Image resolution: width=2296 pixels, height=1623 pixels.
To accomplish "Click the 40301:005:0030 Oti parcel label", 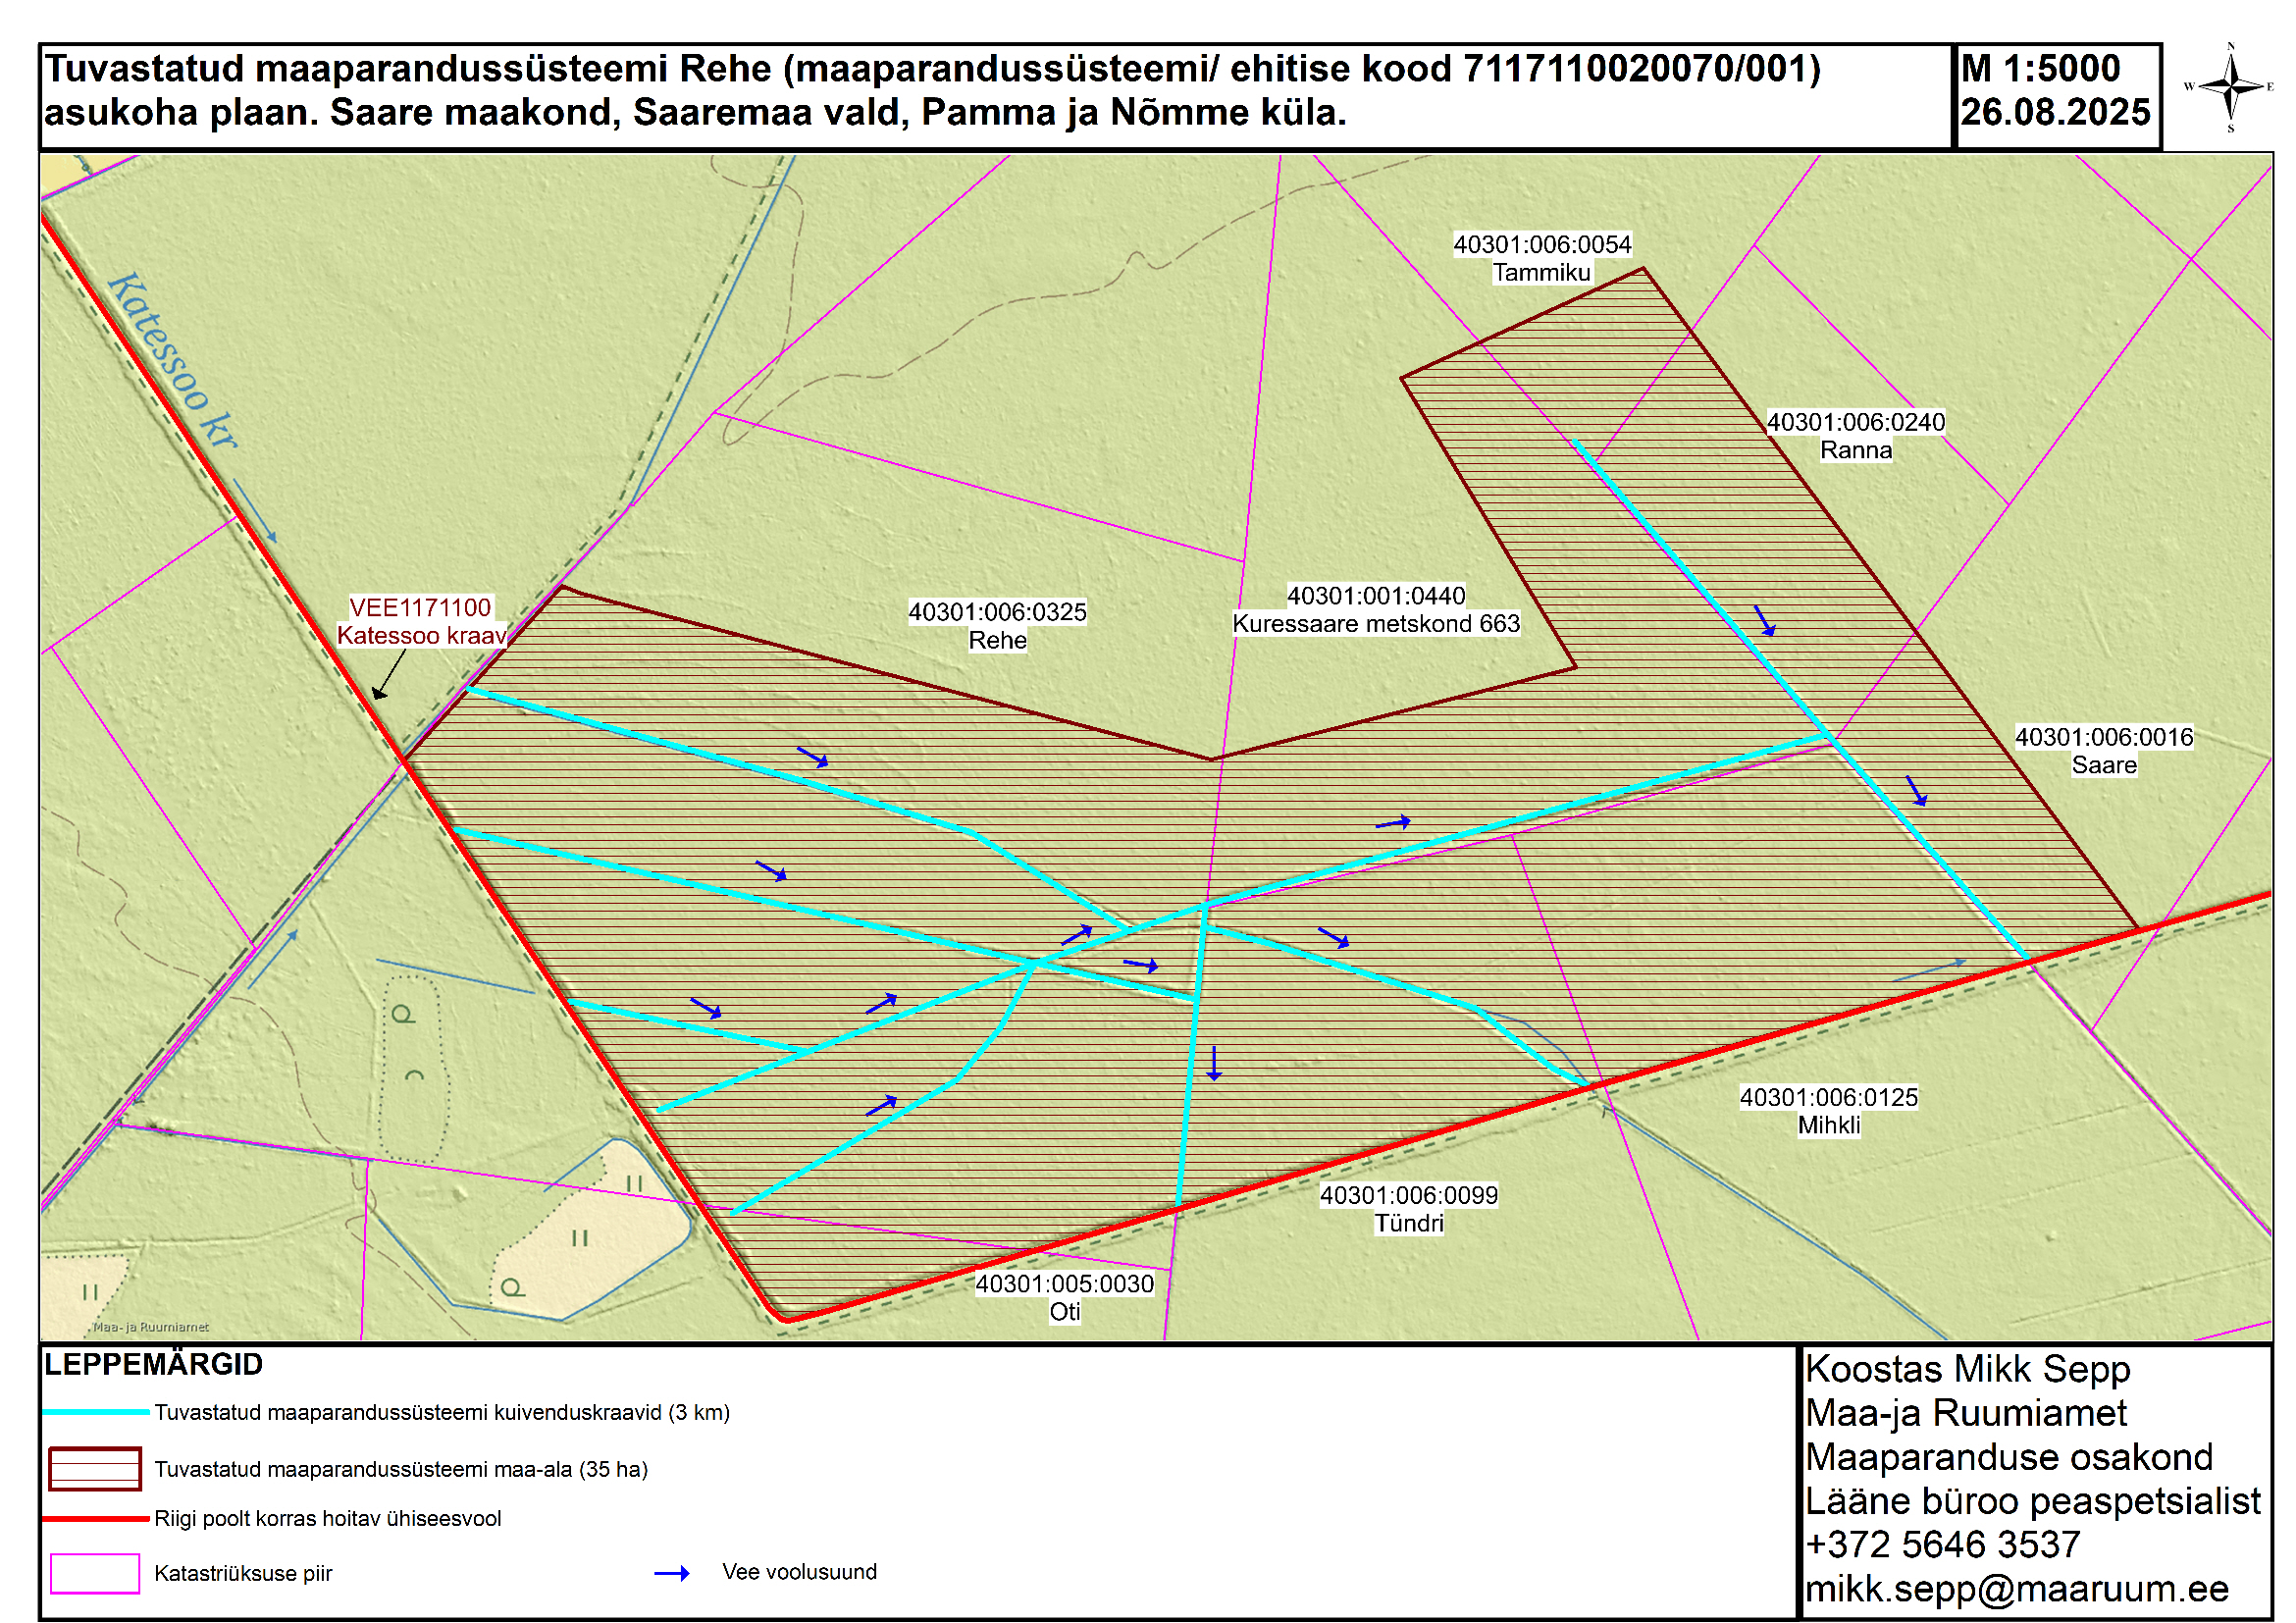I will pos(1065,1297).
